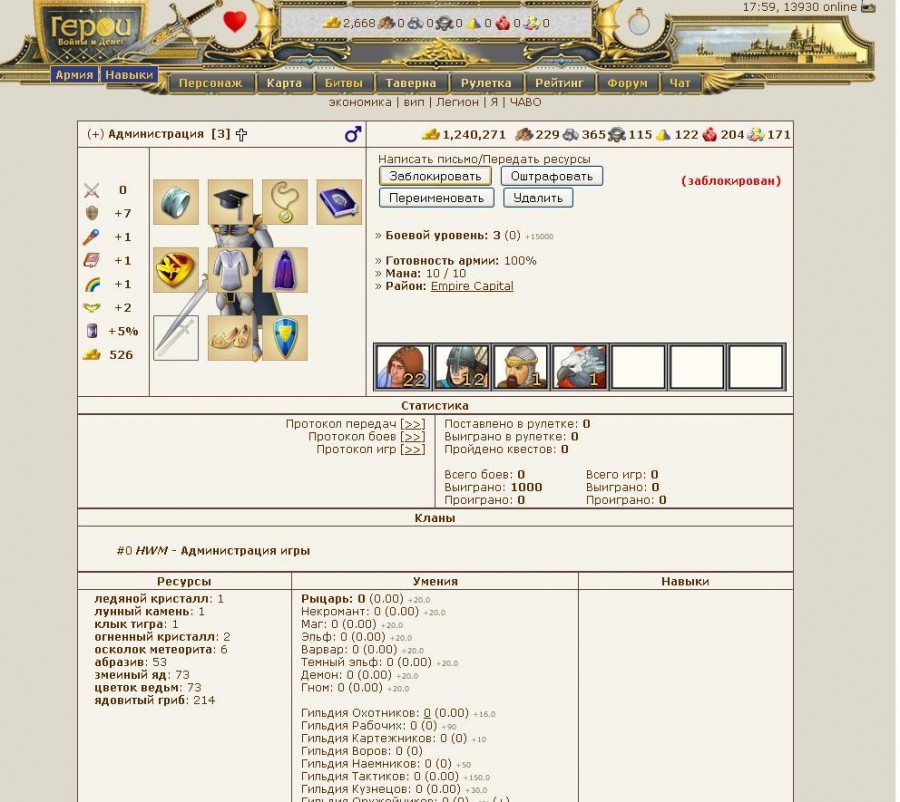Image resolution: width=900 pixels, height=802 pixels.
Task: Select the gold signet ring with bird
Action: 176,270
